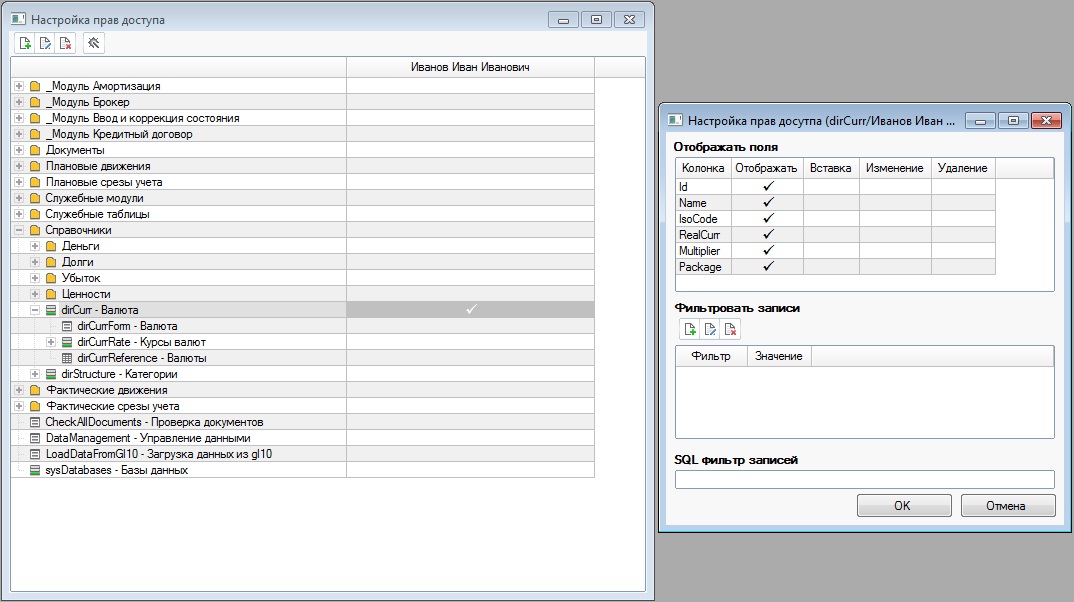Collapse the Справочники folder
This screenshot has width=1074, height=602.
[x=19, y=230]
